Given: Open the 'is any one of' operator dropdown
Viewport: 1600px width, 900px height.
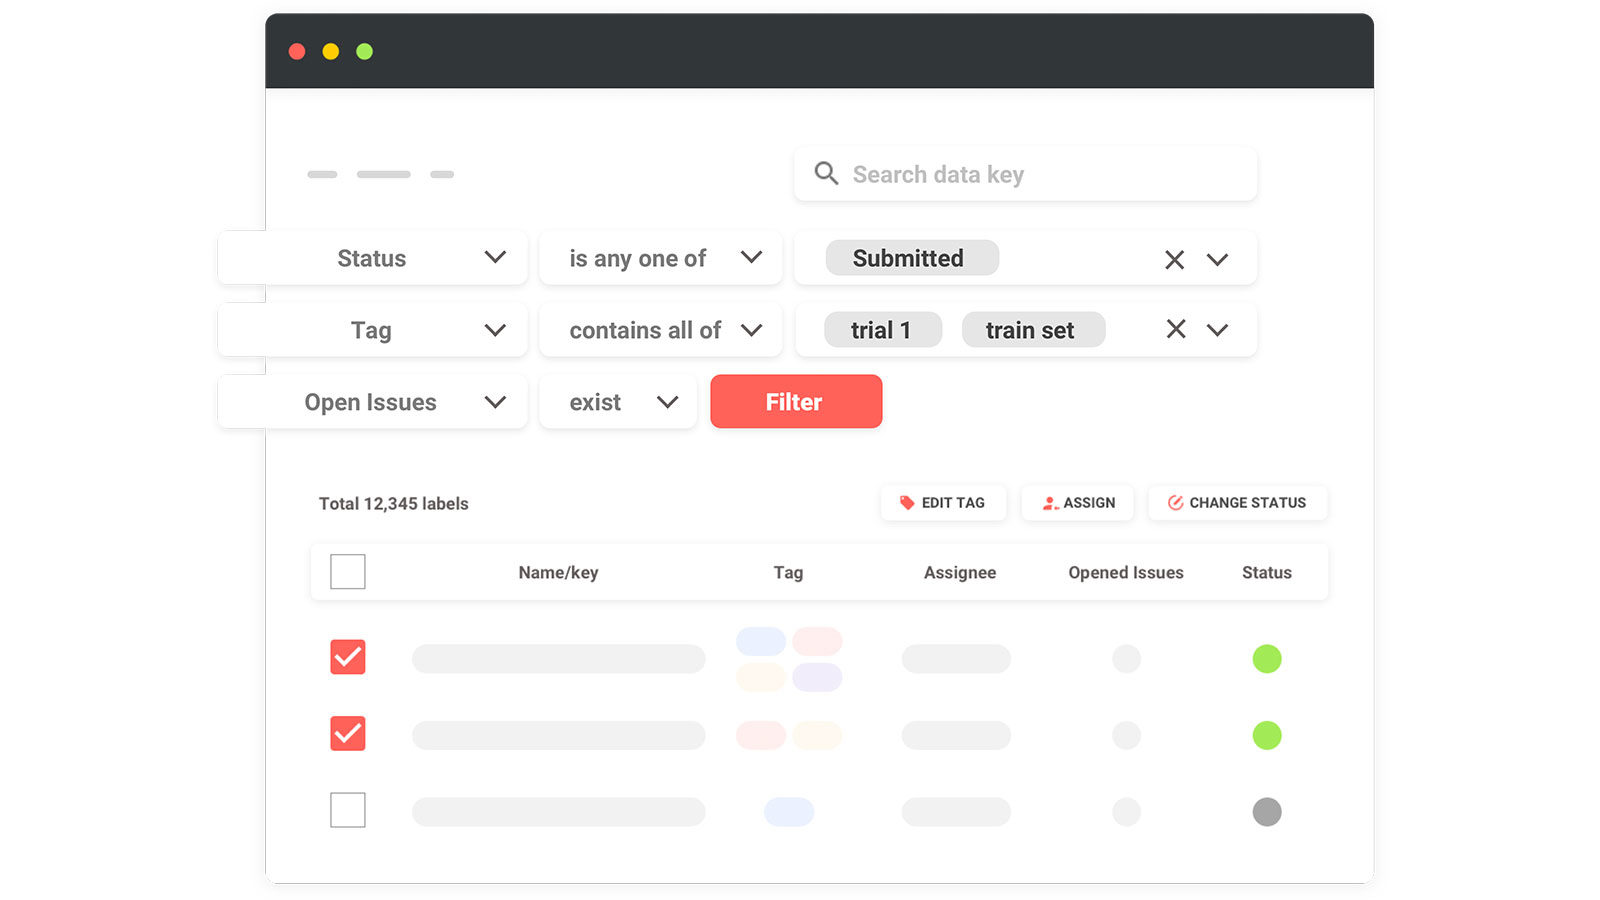Looking at the screenshot, I should click(x=660, y=258).
